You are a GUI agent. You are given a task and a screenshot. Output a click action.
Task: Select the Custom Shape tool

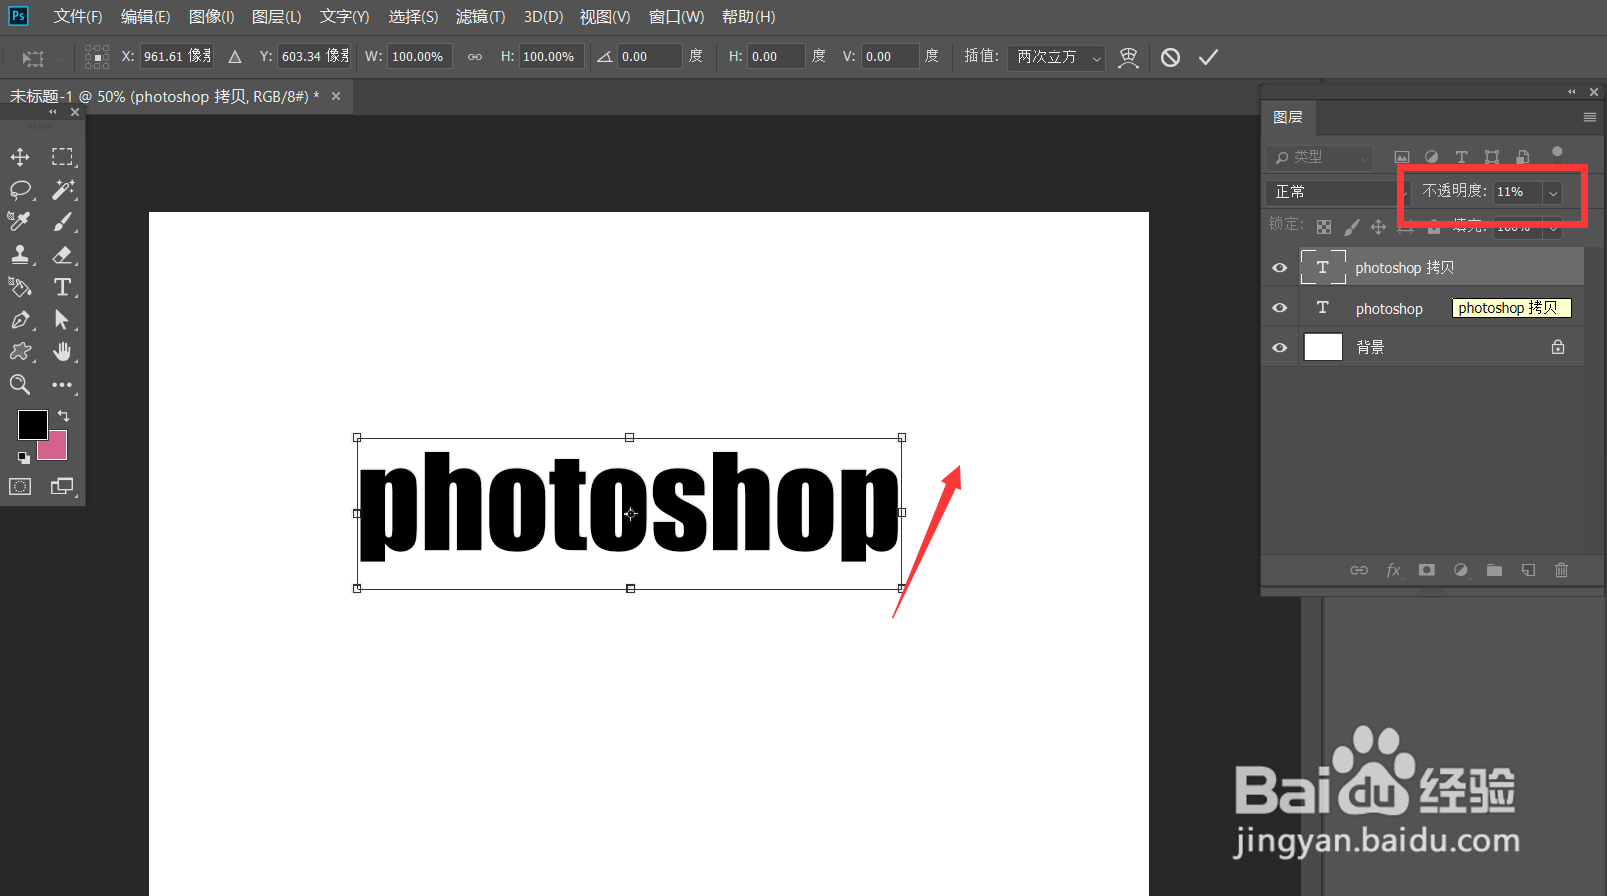(x=20, y=352)
